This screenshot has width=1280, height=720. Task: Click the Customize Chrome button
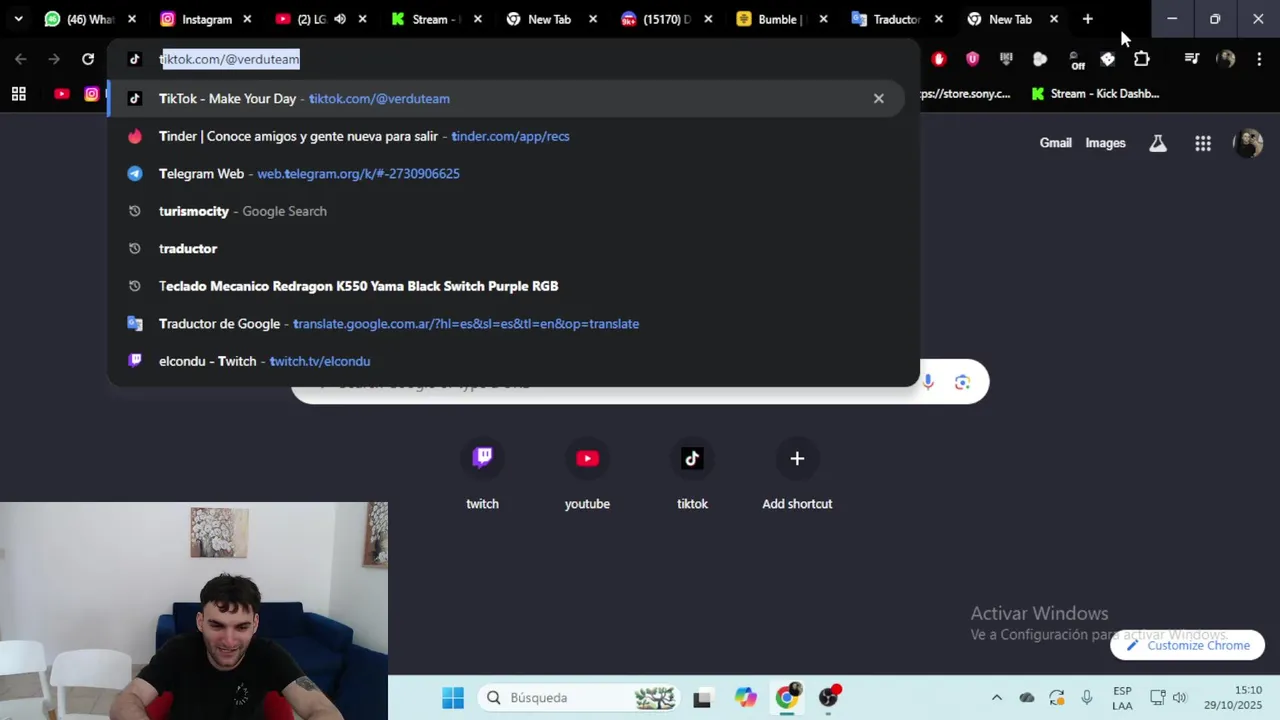(1187, 645)
